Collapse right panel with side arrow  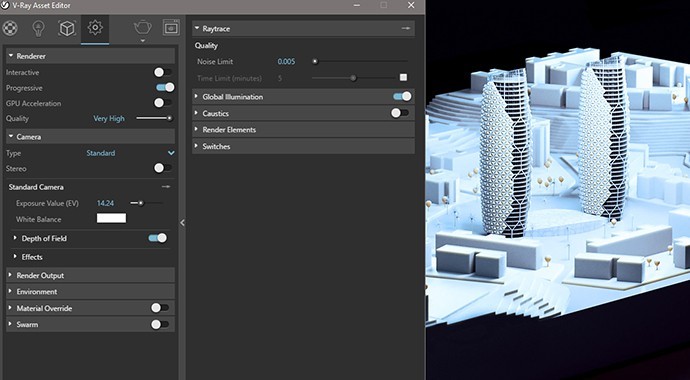(x=182, y=223)
